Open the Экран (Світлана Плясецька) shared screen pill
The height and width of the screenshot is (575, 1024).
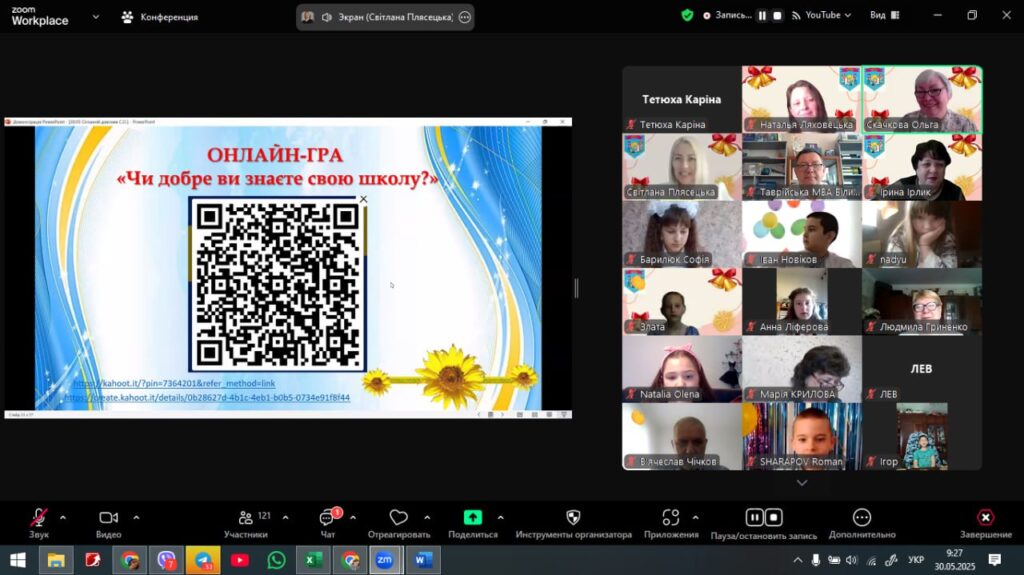385,17
